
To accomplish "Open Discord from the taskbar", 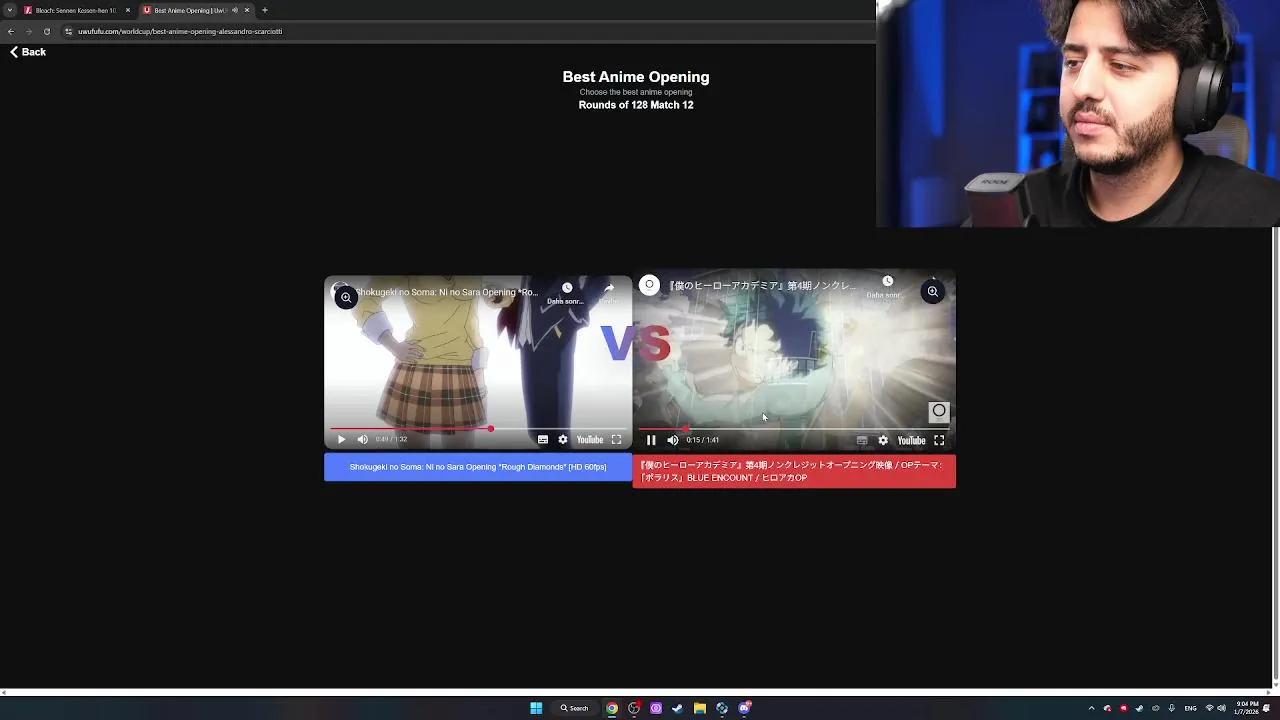I will point(745,708).
